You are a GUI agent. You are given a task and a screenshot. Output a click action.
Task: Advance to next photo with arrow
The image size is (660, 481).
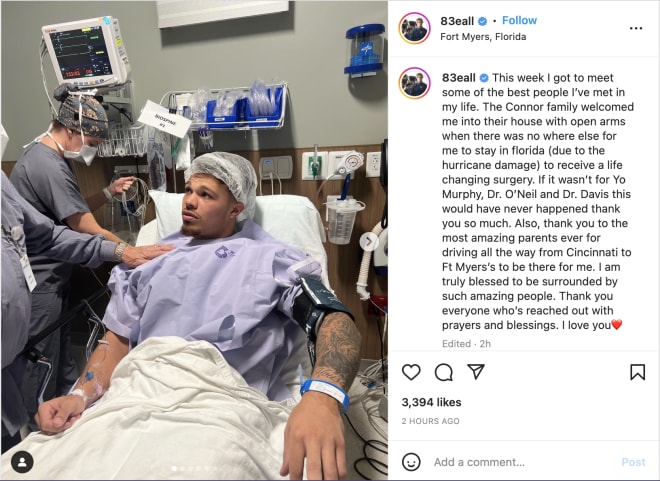(x=369, y=242)
